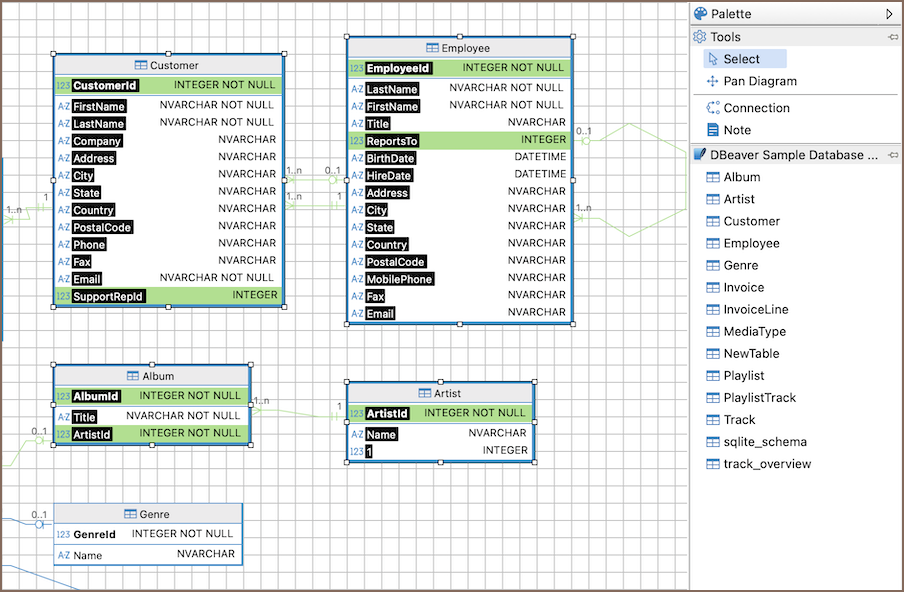This screenshot has height=592, width=904.
Task: Select track_overview in the palette list
Action: click(x=767, y=464)
